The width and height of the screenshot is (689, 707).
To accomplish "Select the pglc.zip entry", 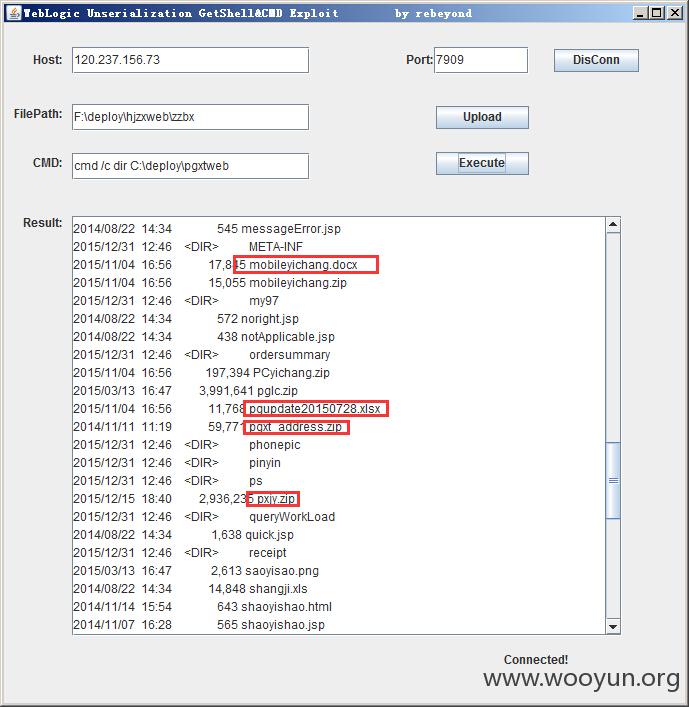I will (185, 391).
